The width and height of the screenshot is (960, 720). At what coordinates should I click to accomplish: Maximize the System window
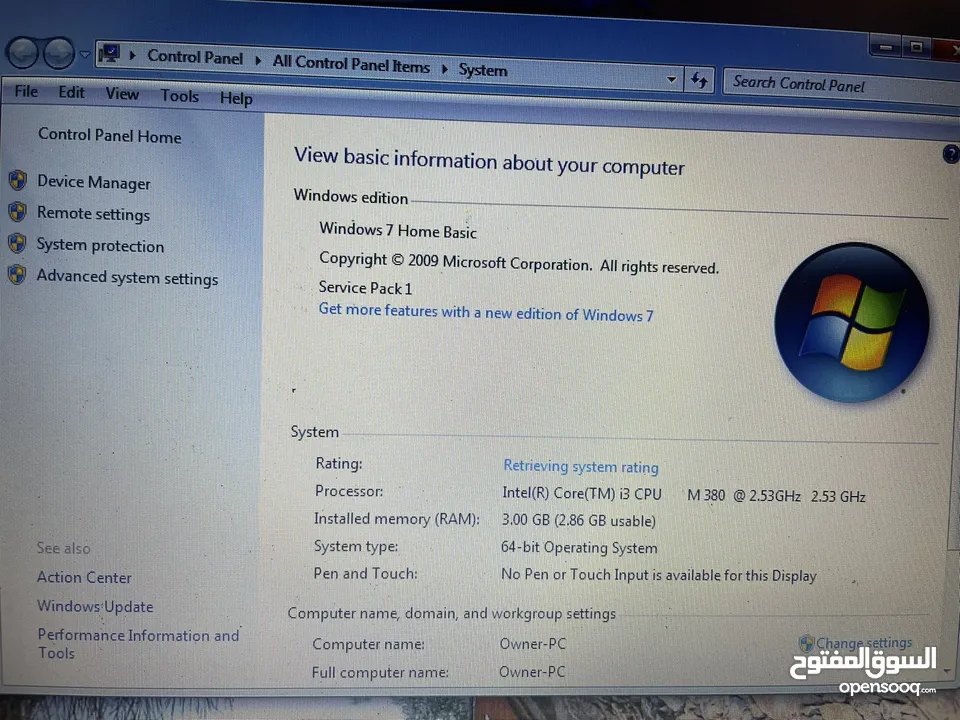tap(916, 47)
